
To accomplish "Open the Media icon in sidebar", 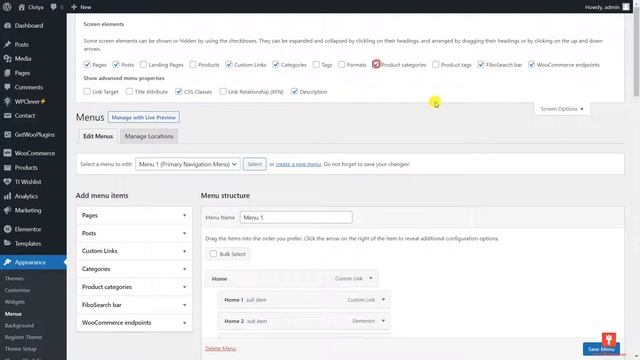I will click(x=7, y=58).
